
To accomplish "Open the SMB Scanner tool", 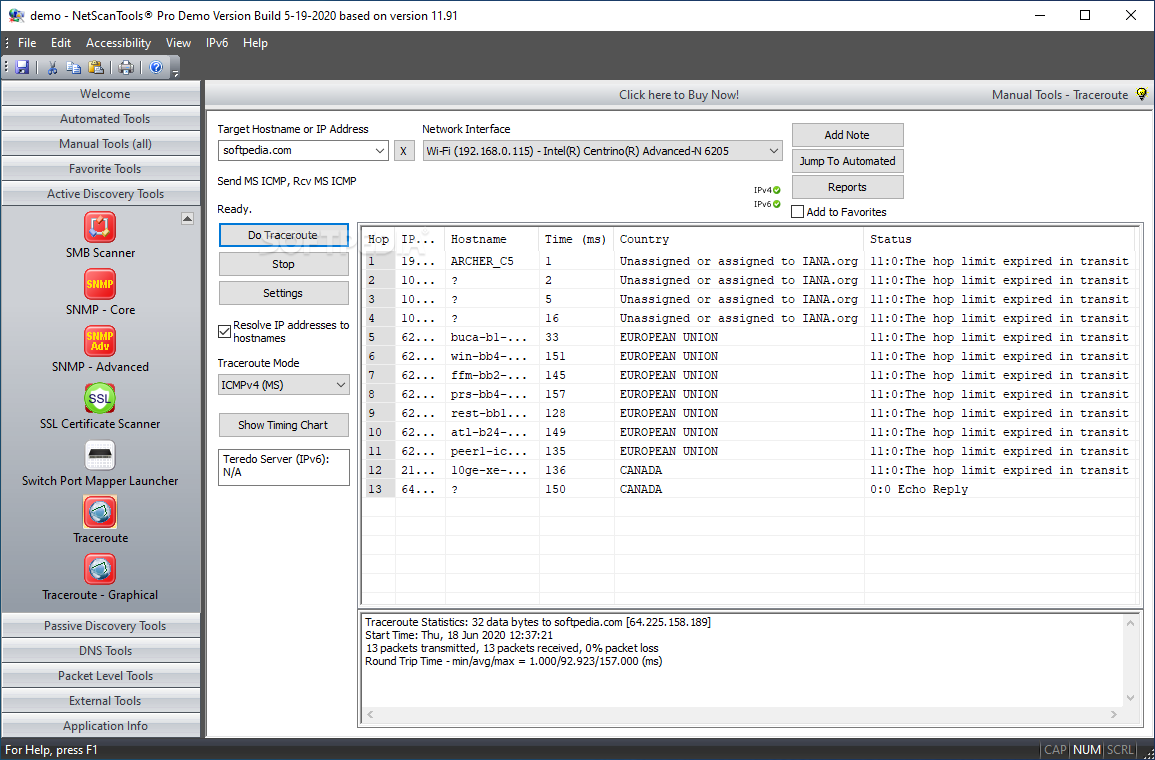I will pos(100,235).
